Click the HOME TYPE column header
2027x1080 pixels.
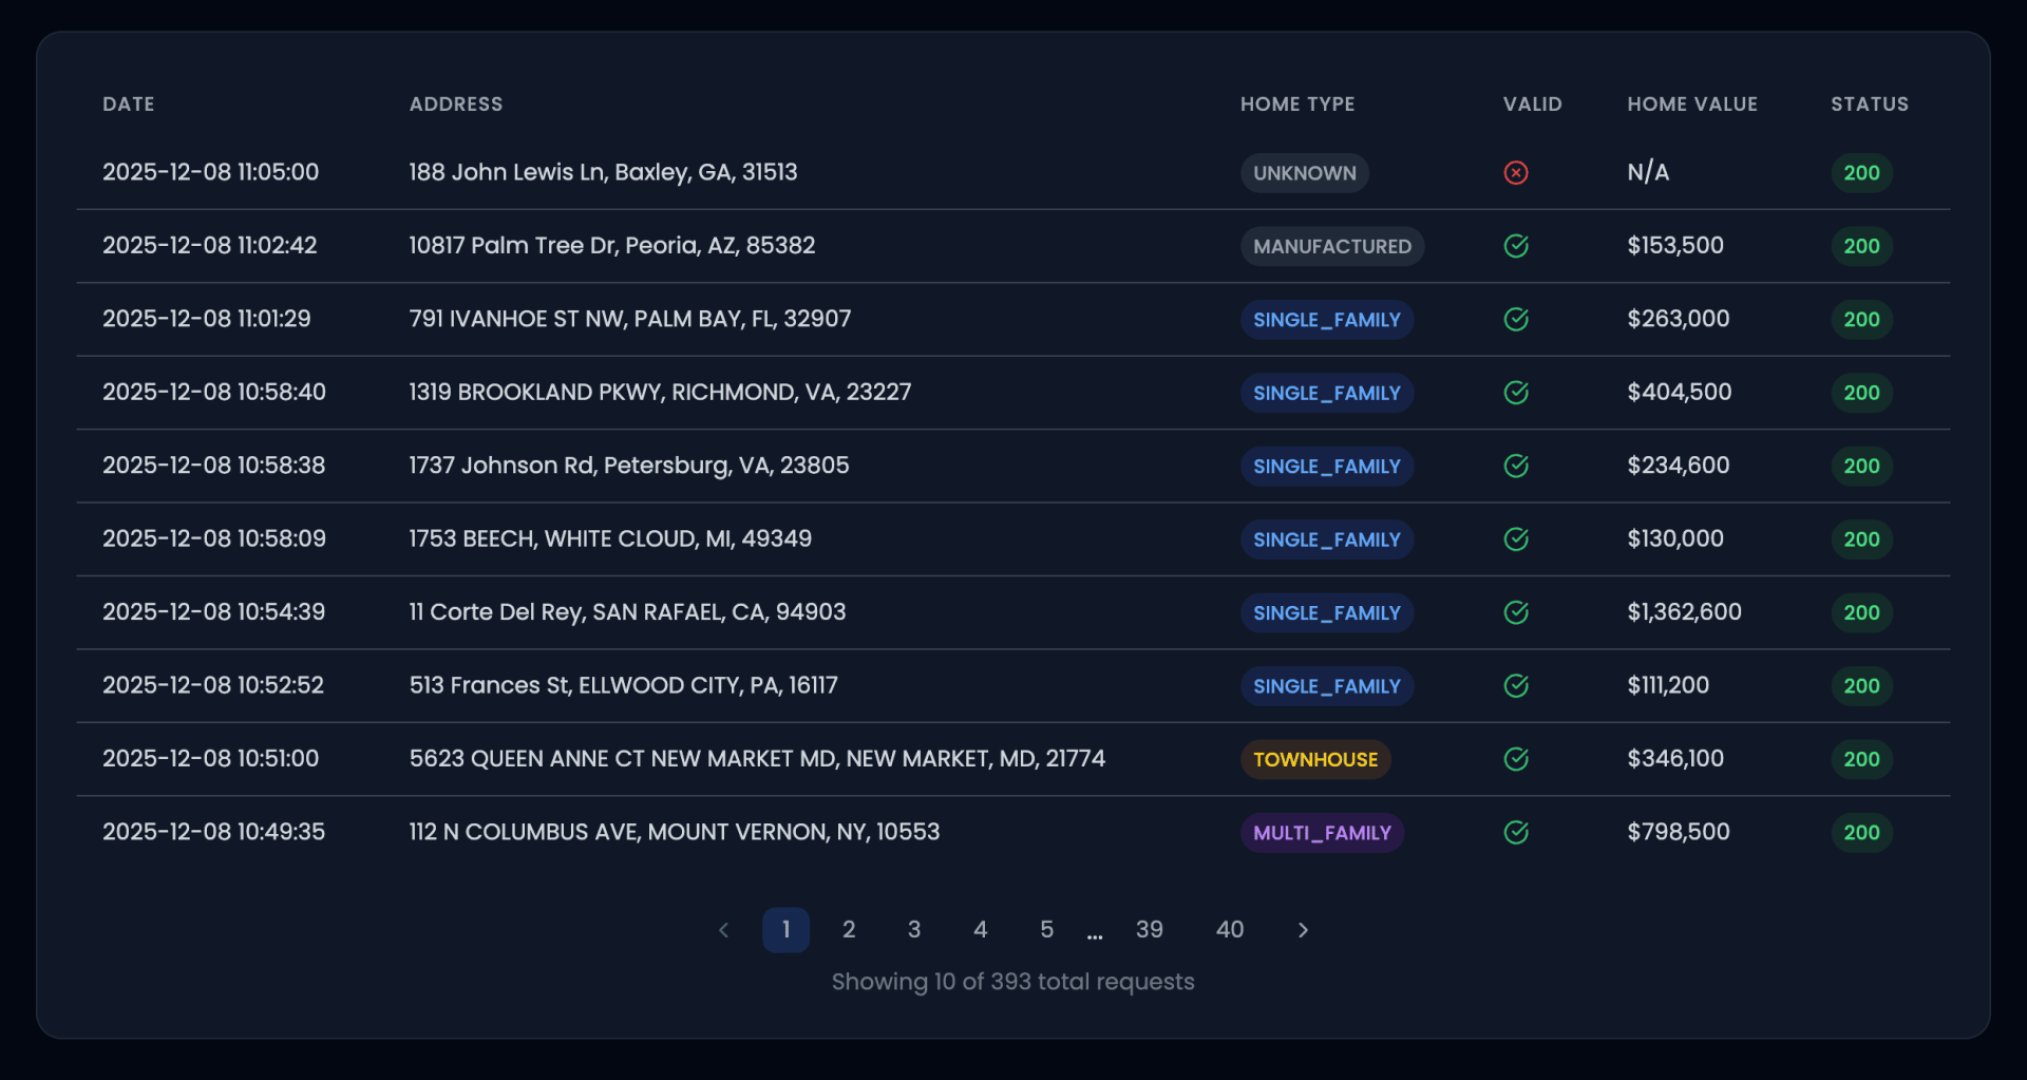pyautogui.click(x=1297, y=103)
